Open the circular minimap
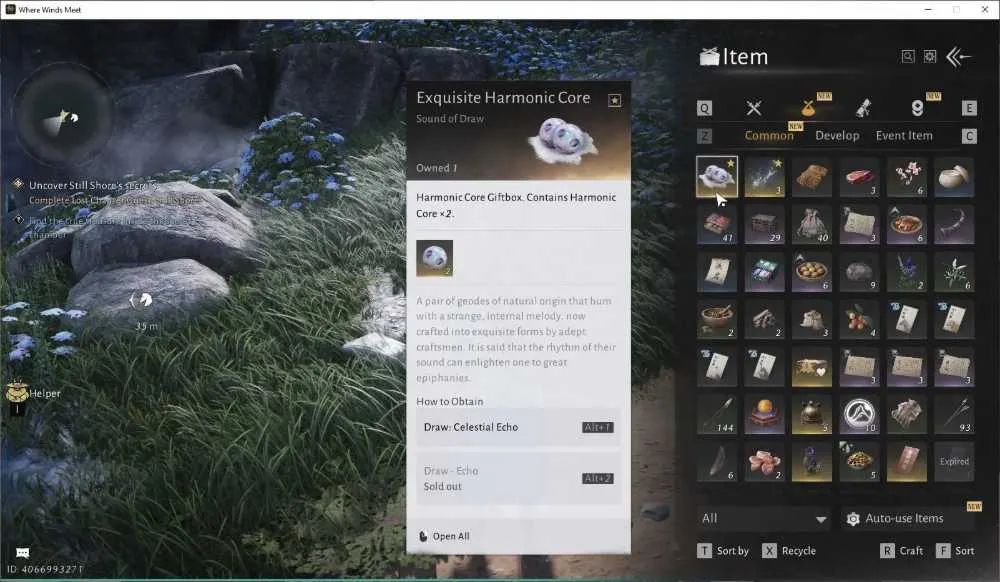This screenshot has height=582, width=1000. coord(62,117)
